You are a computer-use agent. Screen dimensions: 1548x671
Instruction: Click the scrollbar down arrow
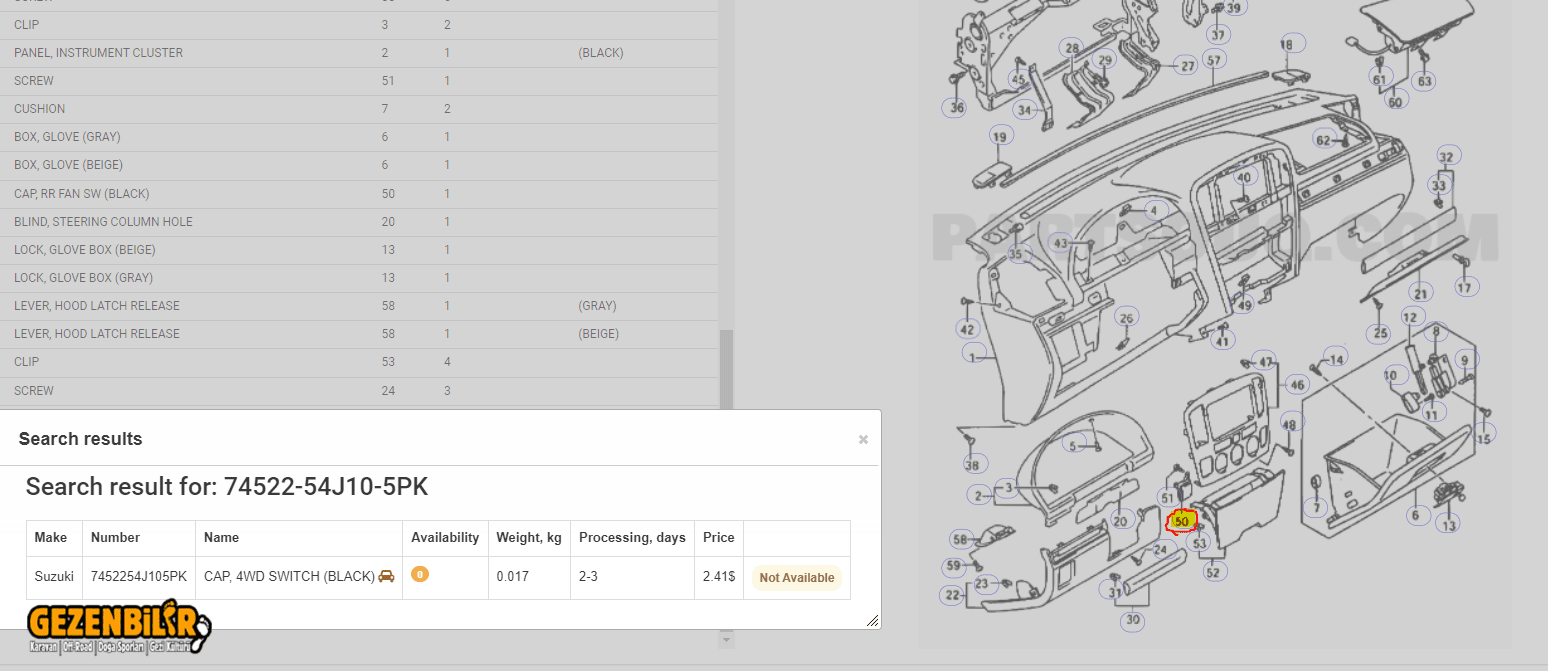tap(727, 639)
